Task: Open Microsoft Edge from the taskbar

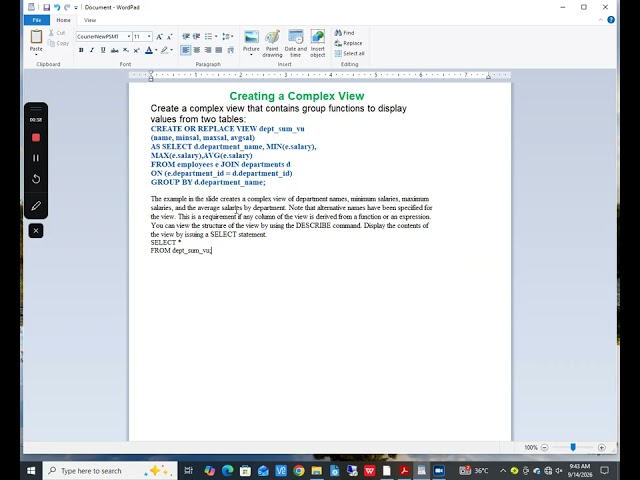Action: coord(227,471)
